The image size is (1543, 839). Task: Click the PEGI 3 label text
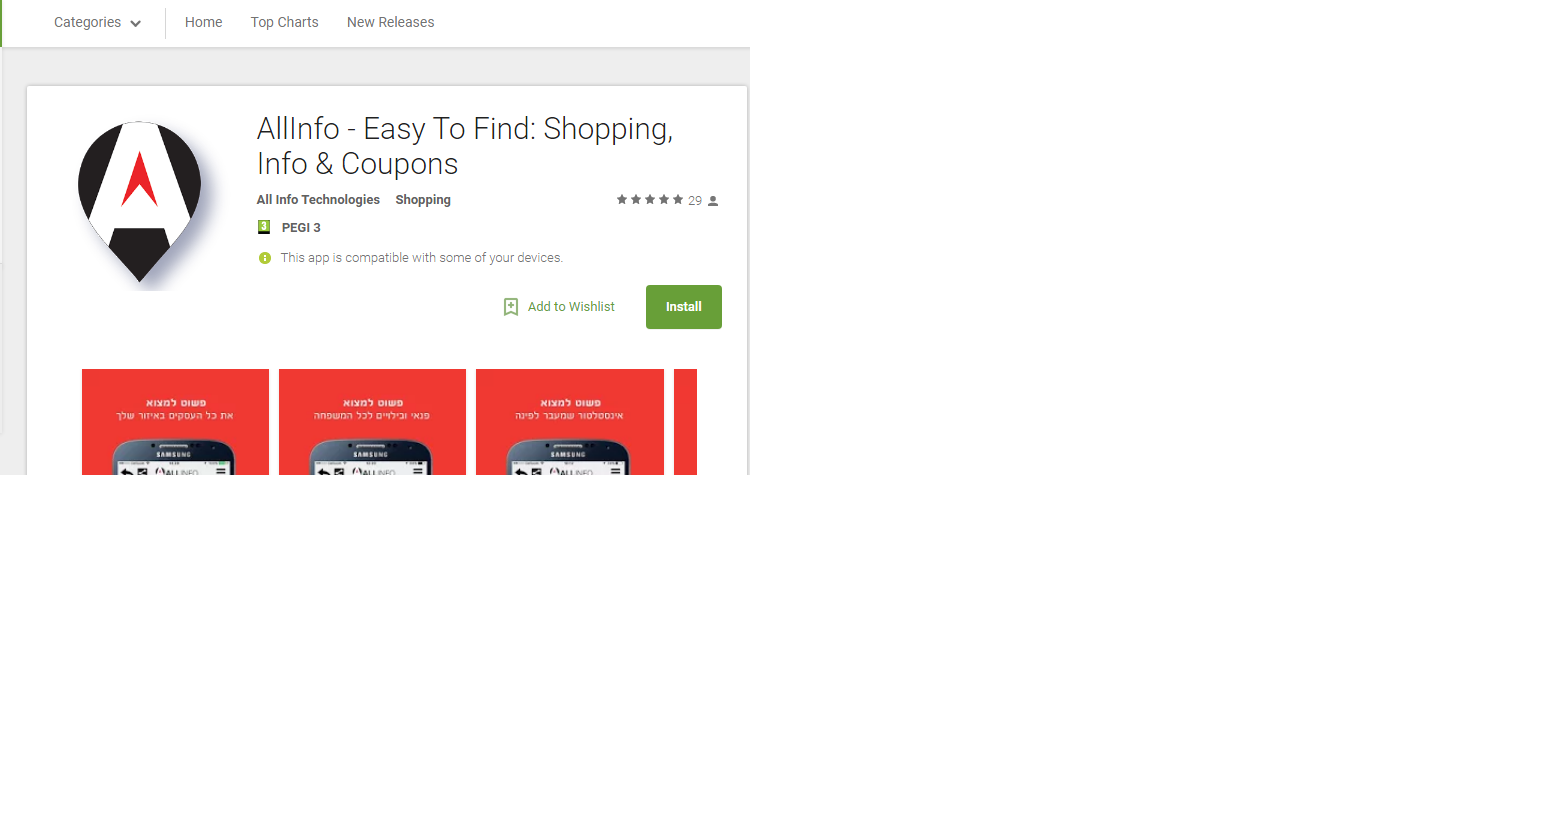301,228
